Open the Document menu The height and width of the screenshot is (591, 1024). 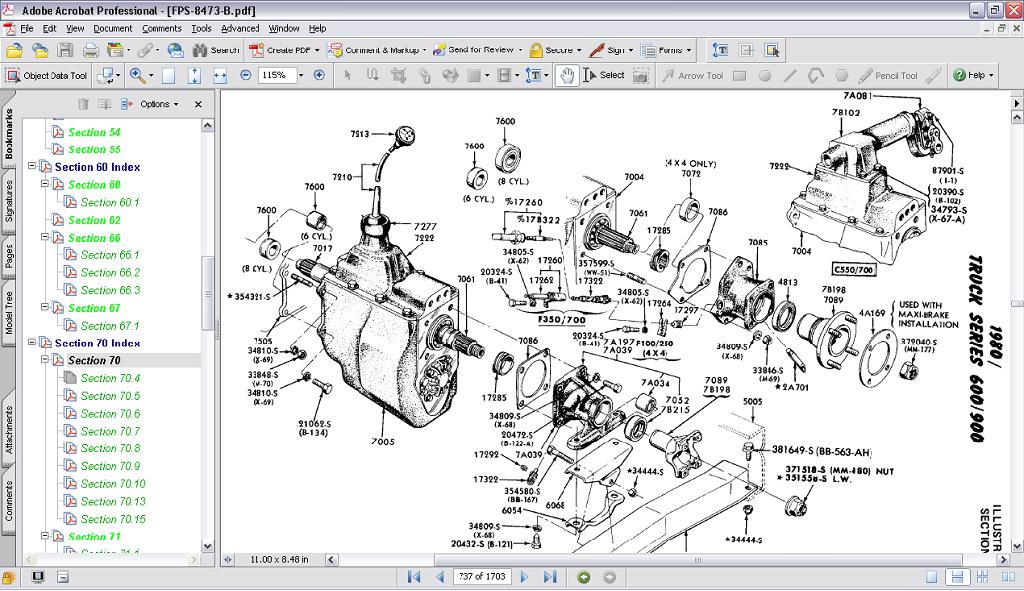tap(112, 28)
